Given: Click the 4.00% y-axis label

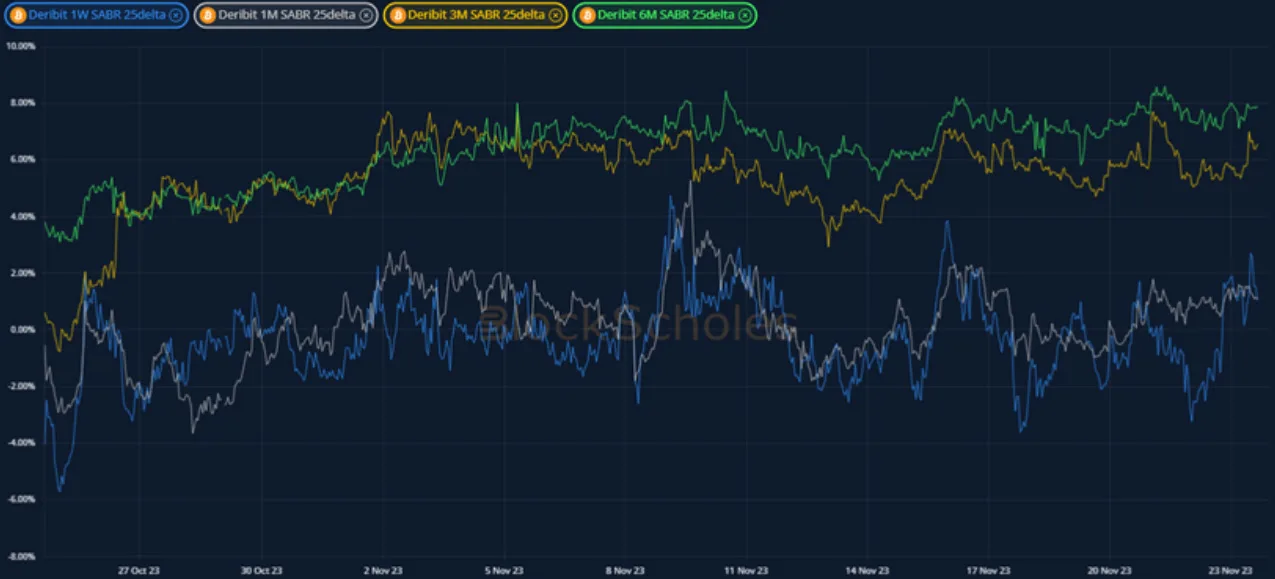Looking at the screenshot, I should 23,216.
